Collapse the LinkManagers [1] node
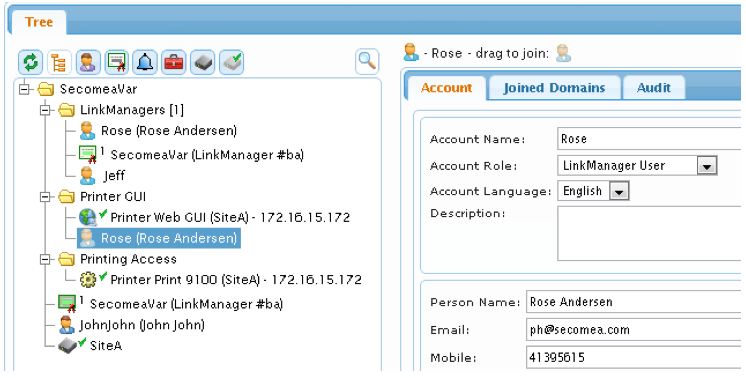 (x=45, y=110)
